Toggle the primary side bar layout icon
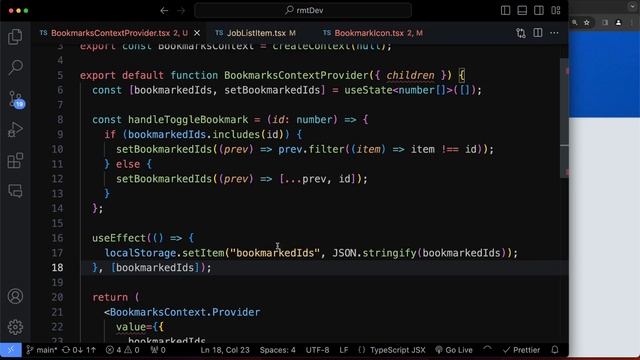The image size is (640, 360). (505, 11)
